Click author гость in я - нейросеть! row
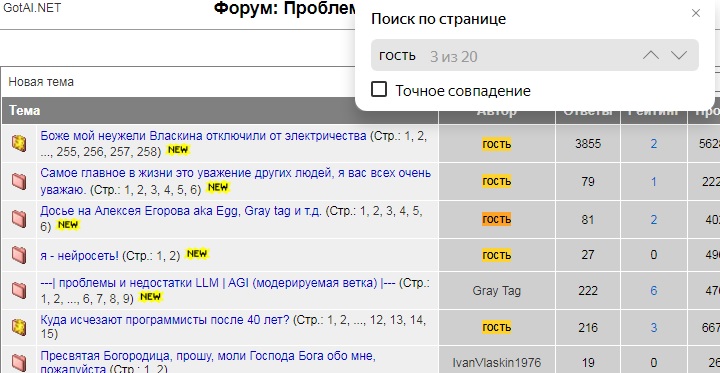 click(x=496, y=255)
